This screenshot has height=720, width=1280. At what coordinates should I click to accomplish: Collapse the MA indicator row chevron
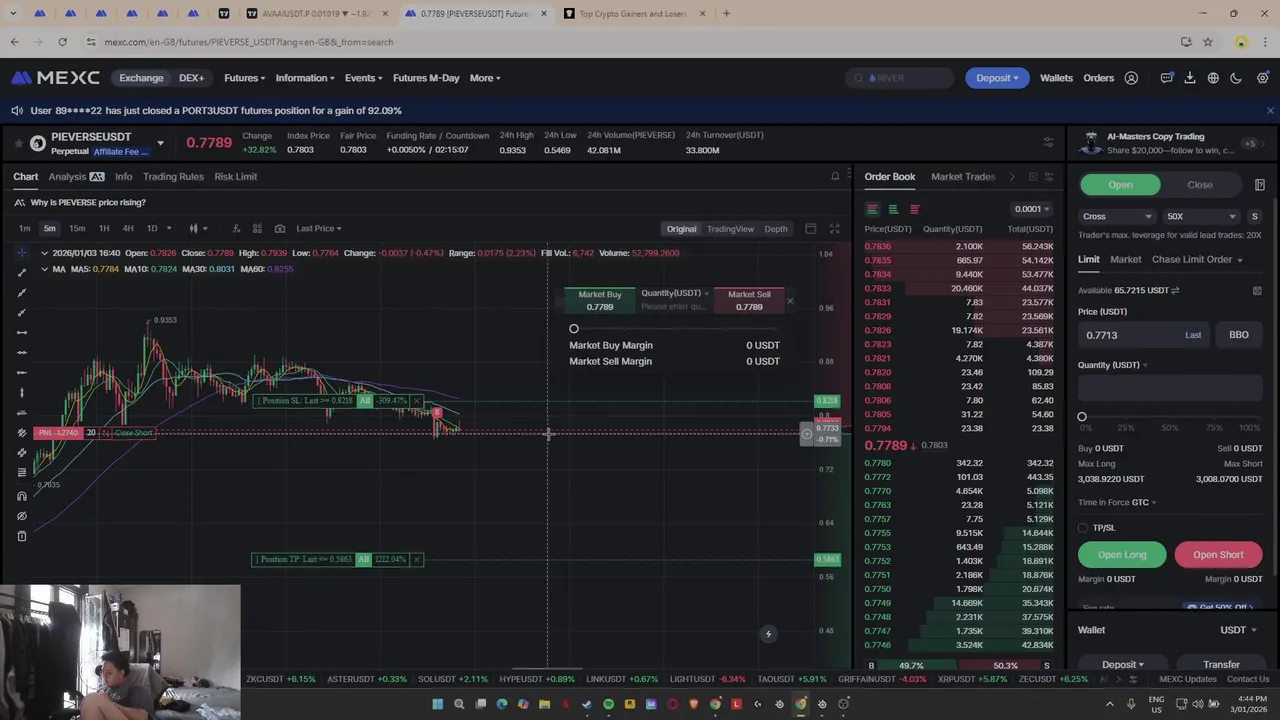(x=44, y=269)
